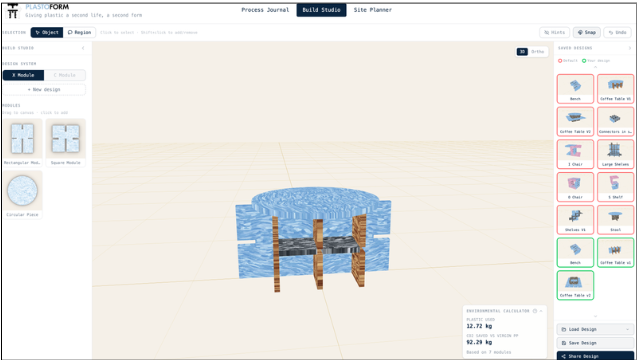Load the Large Shelves design
Viewport: 637px width, 360px height.
pyautogui.click(x=615, y=154)
